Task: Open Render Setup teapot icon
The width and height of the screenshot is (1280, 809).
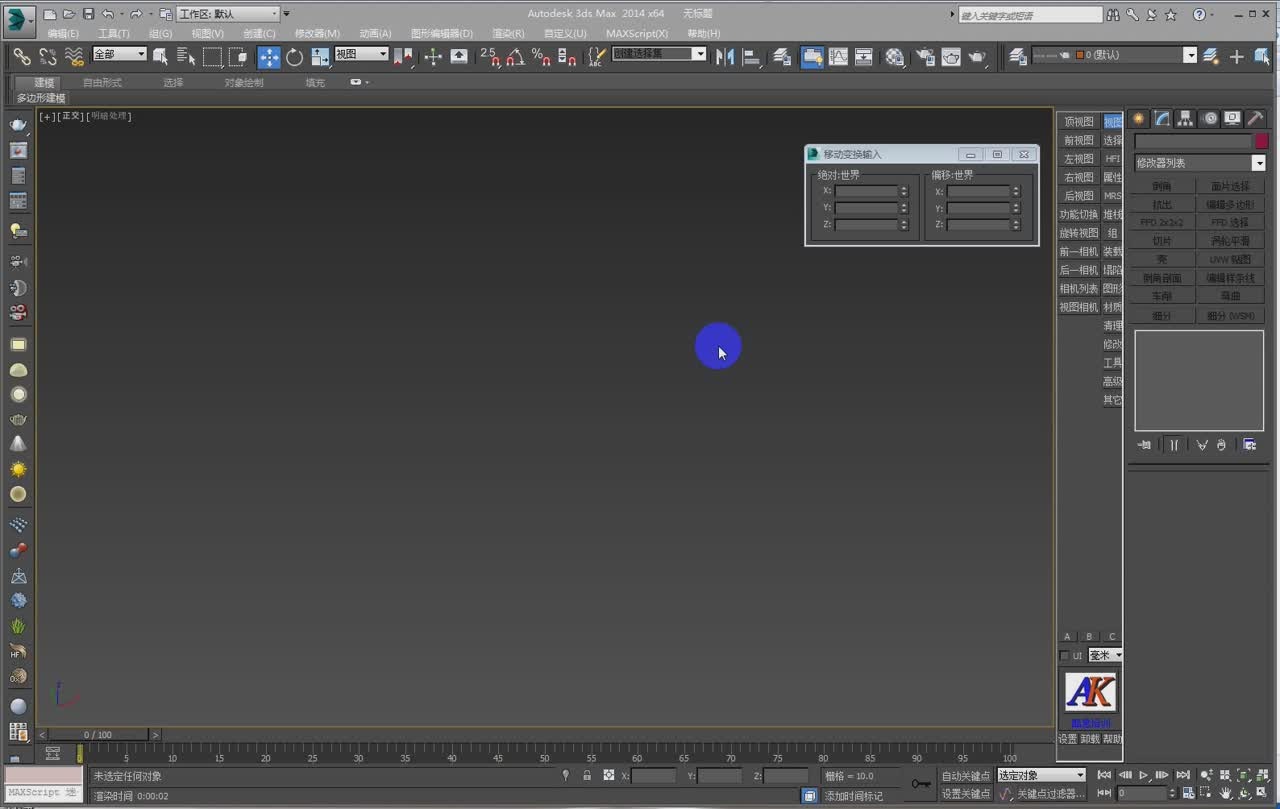Action: pos(925,57)
